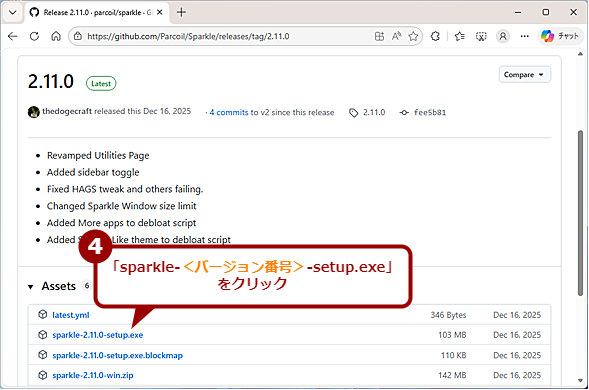
Task: Open the browser profile icon
Action: pos(503,36)
